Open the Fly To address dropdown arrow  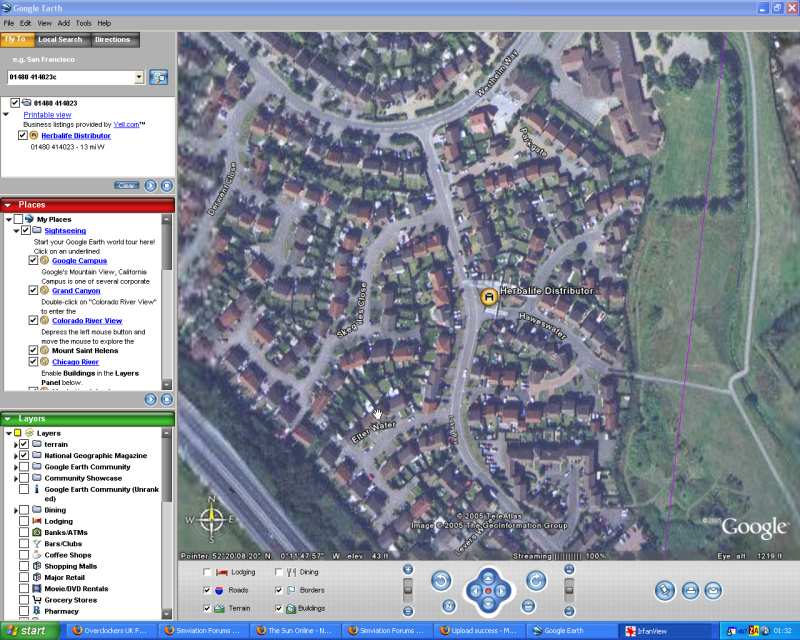pos(139,77)
